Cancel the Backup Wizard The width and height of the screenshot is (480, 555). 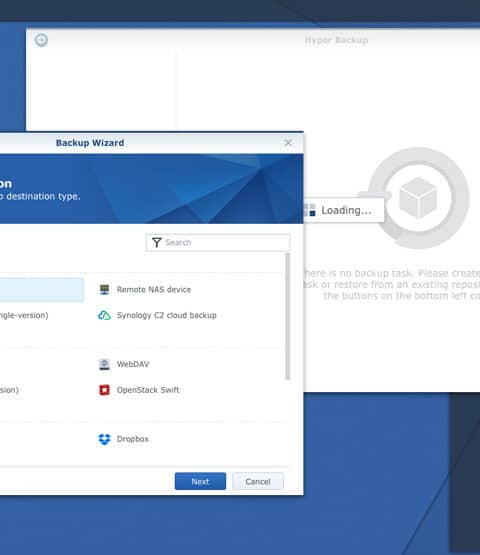258,481
